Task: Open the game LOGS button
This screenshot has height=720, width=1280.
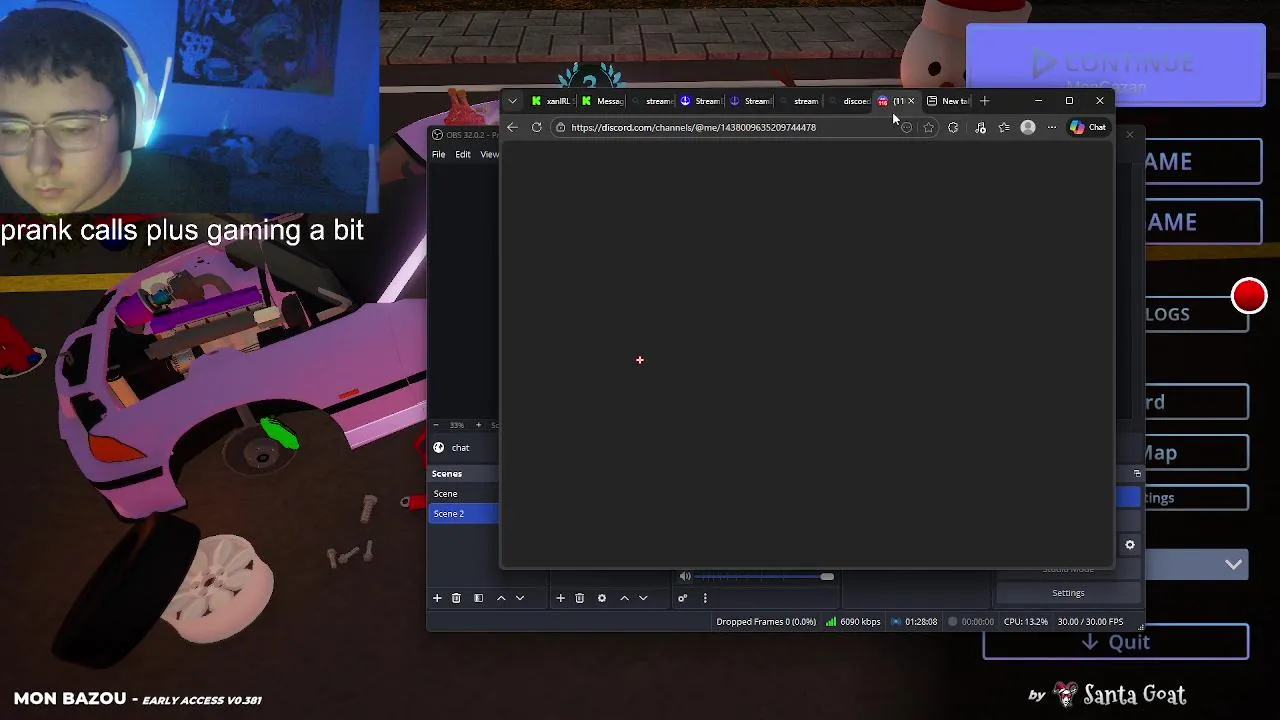Action: pyautogui.click(x=1197, y=314)
